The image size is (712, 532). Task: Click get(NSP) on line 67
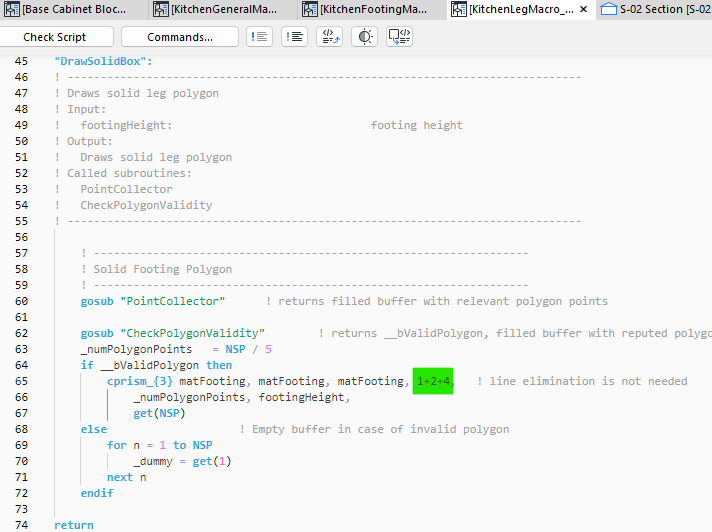coord(159,413)
